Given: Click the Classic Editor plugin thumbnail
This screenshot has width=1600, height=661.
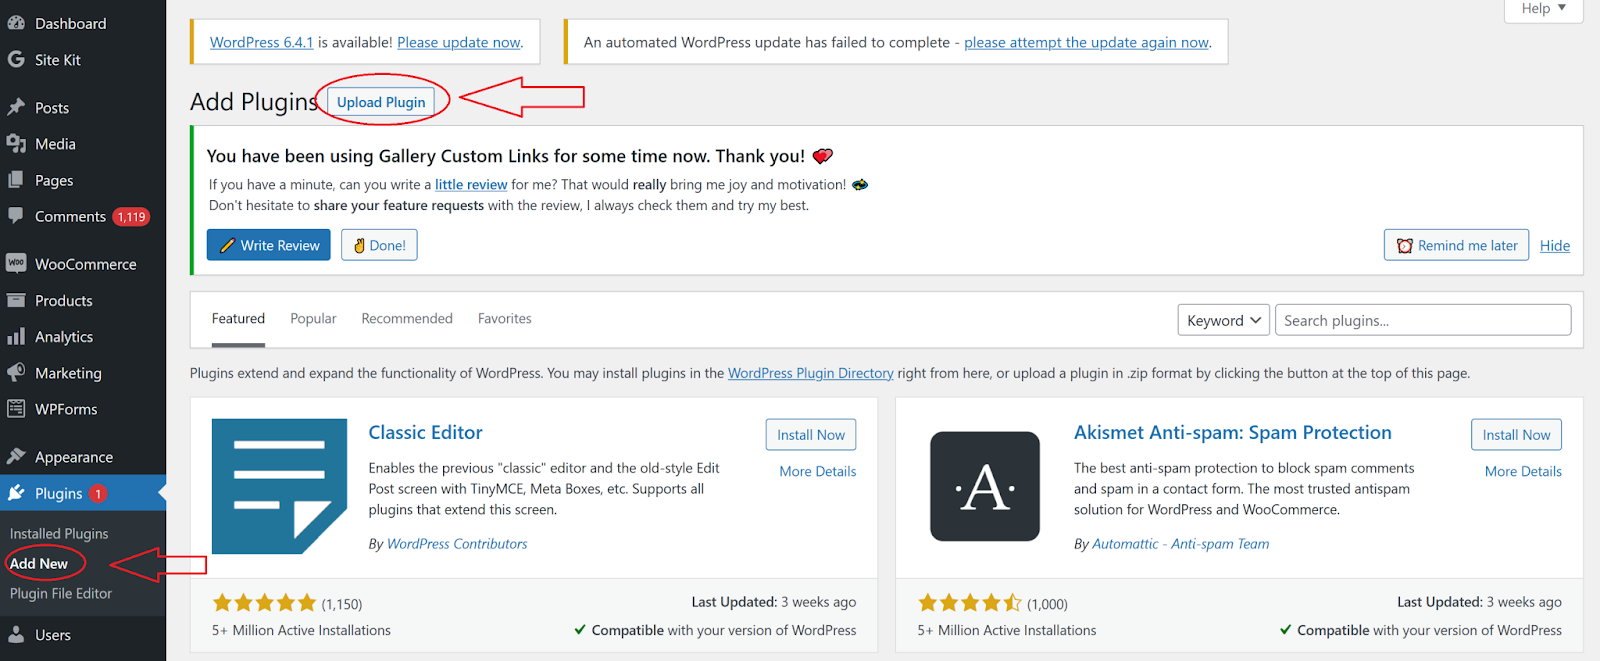Looking at the screenshot, I should pyautogui.click(x=279, y=486).
